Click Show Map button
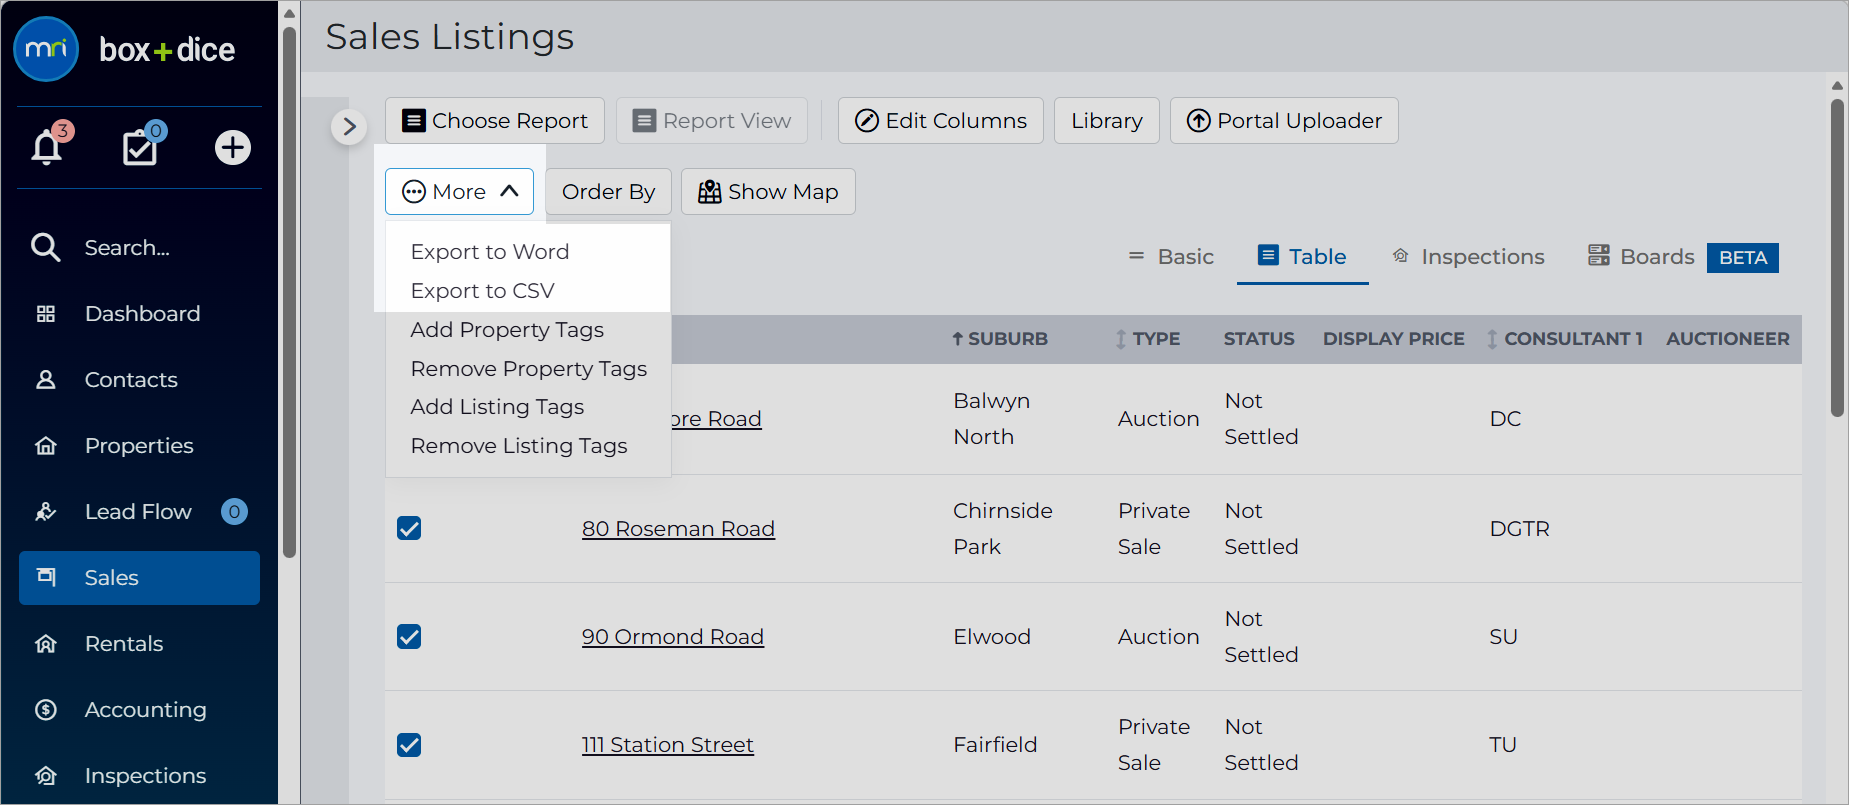 click(x=768, y=192)
